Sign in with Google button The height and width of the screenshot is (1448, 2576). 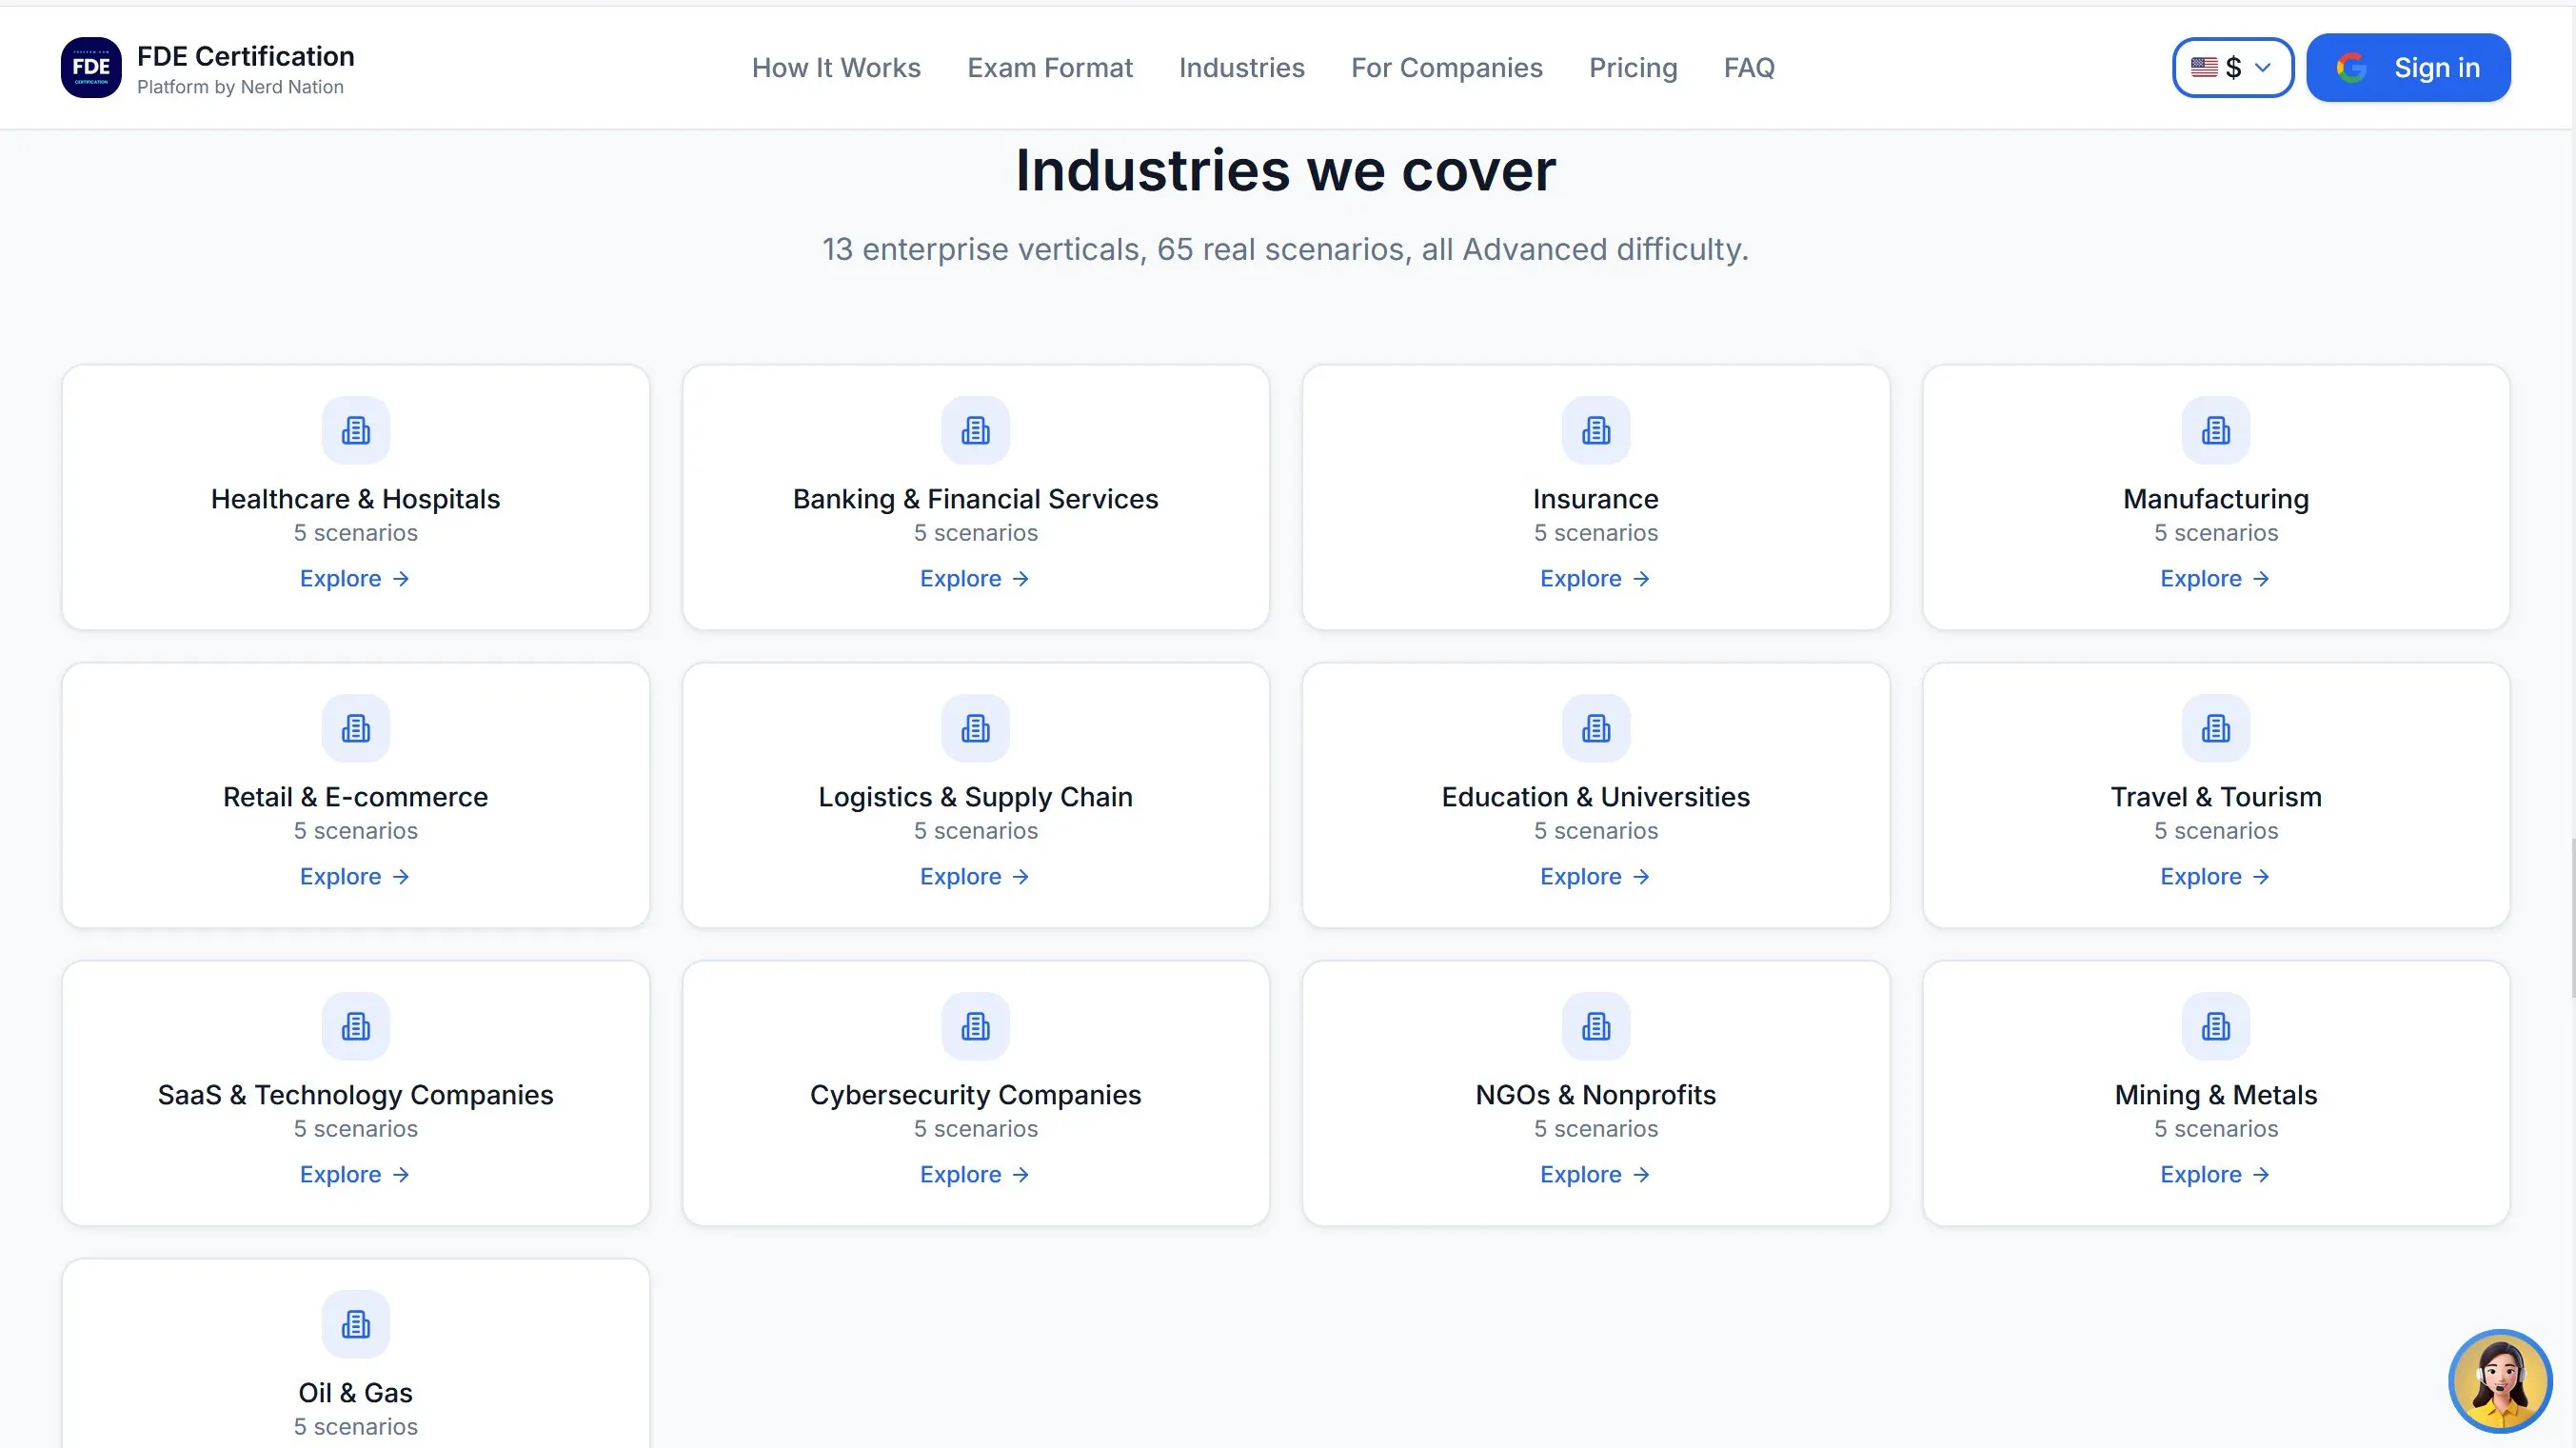point(2408,68)
